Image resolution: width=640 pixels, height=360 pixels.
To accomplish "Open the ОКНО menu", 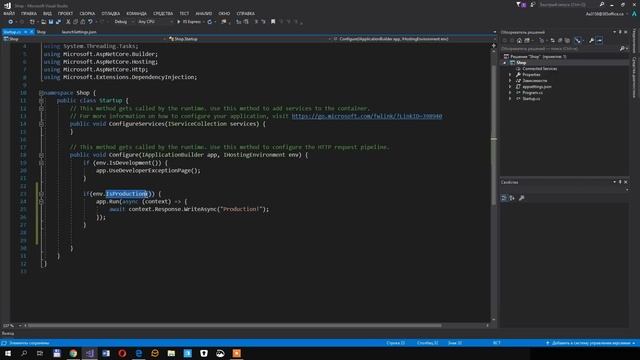I will pyautogui.click(x=224, y=13).
